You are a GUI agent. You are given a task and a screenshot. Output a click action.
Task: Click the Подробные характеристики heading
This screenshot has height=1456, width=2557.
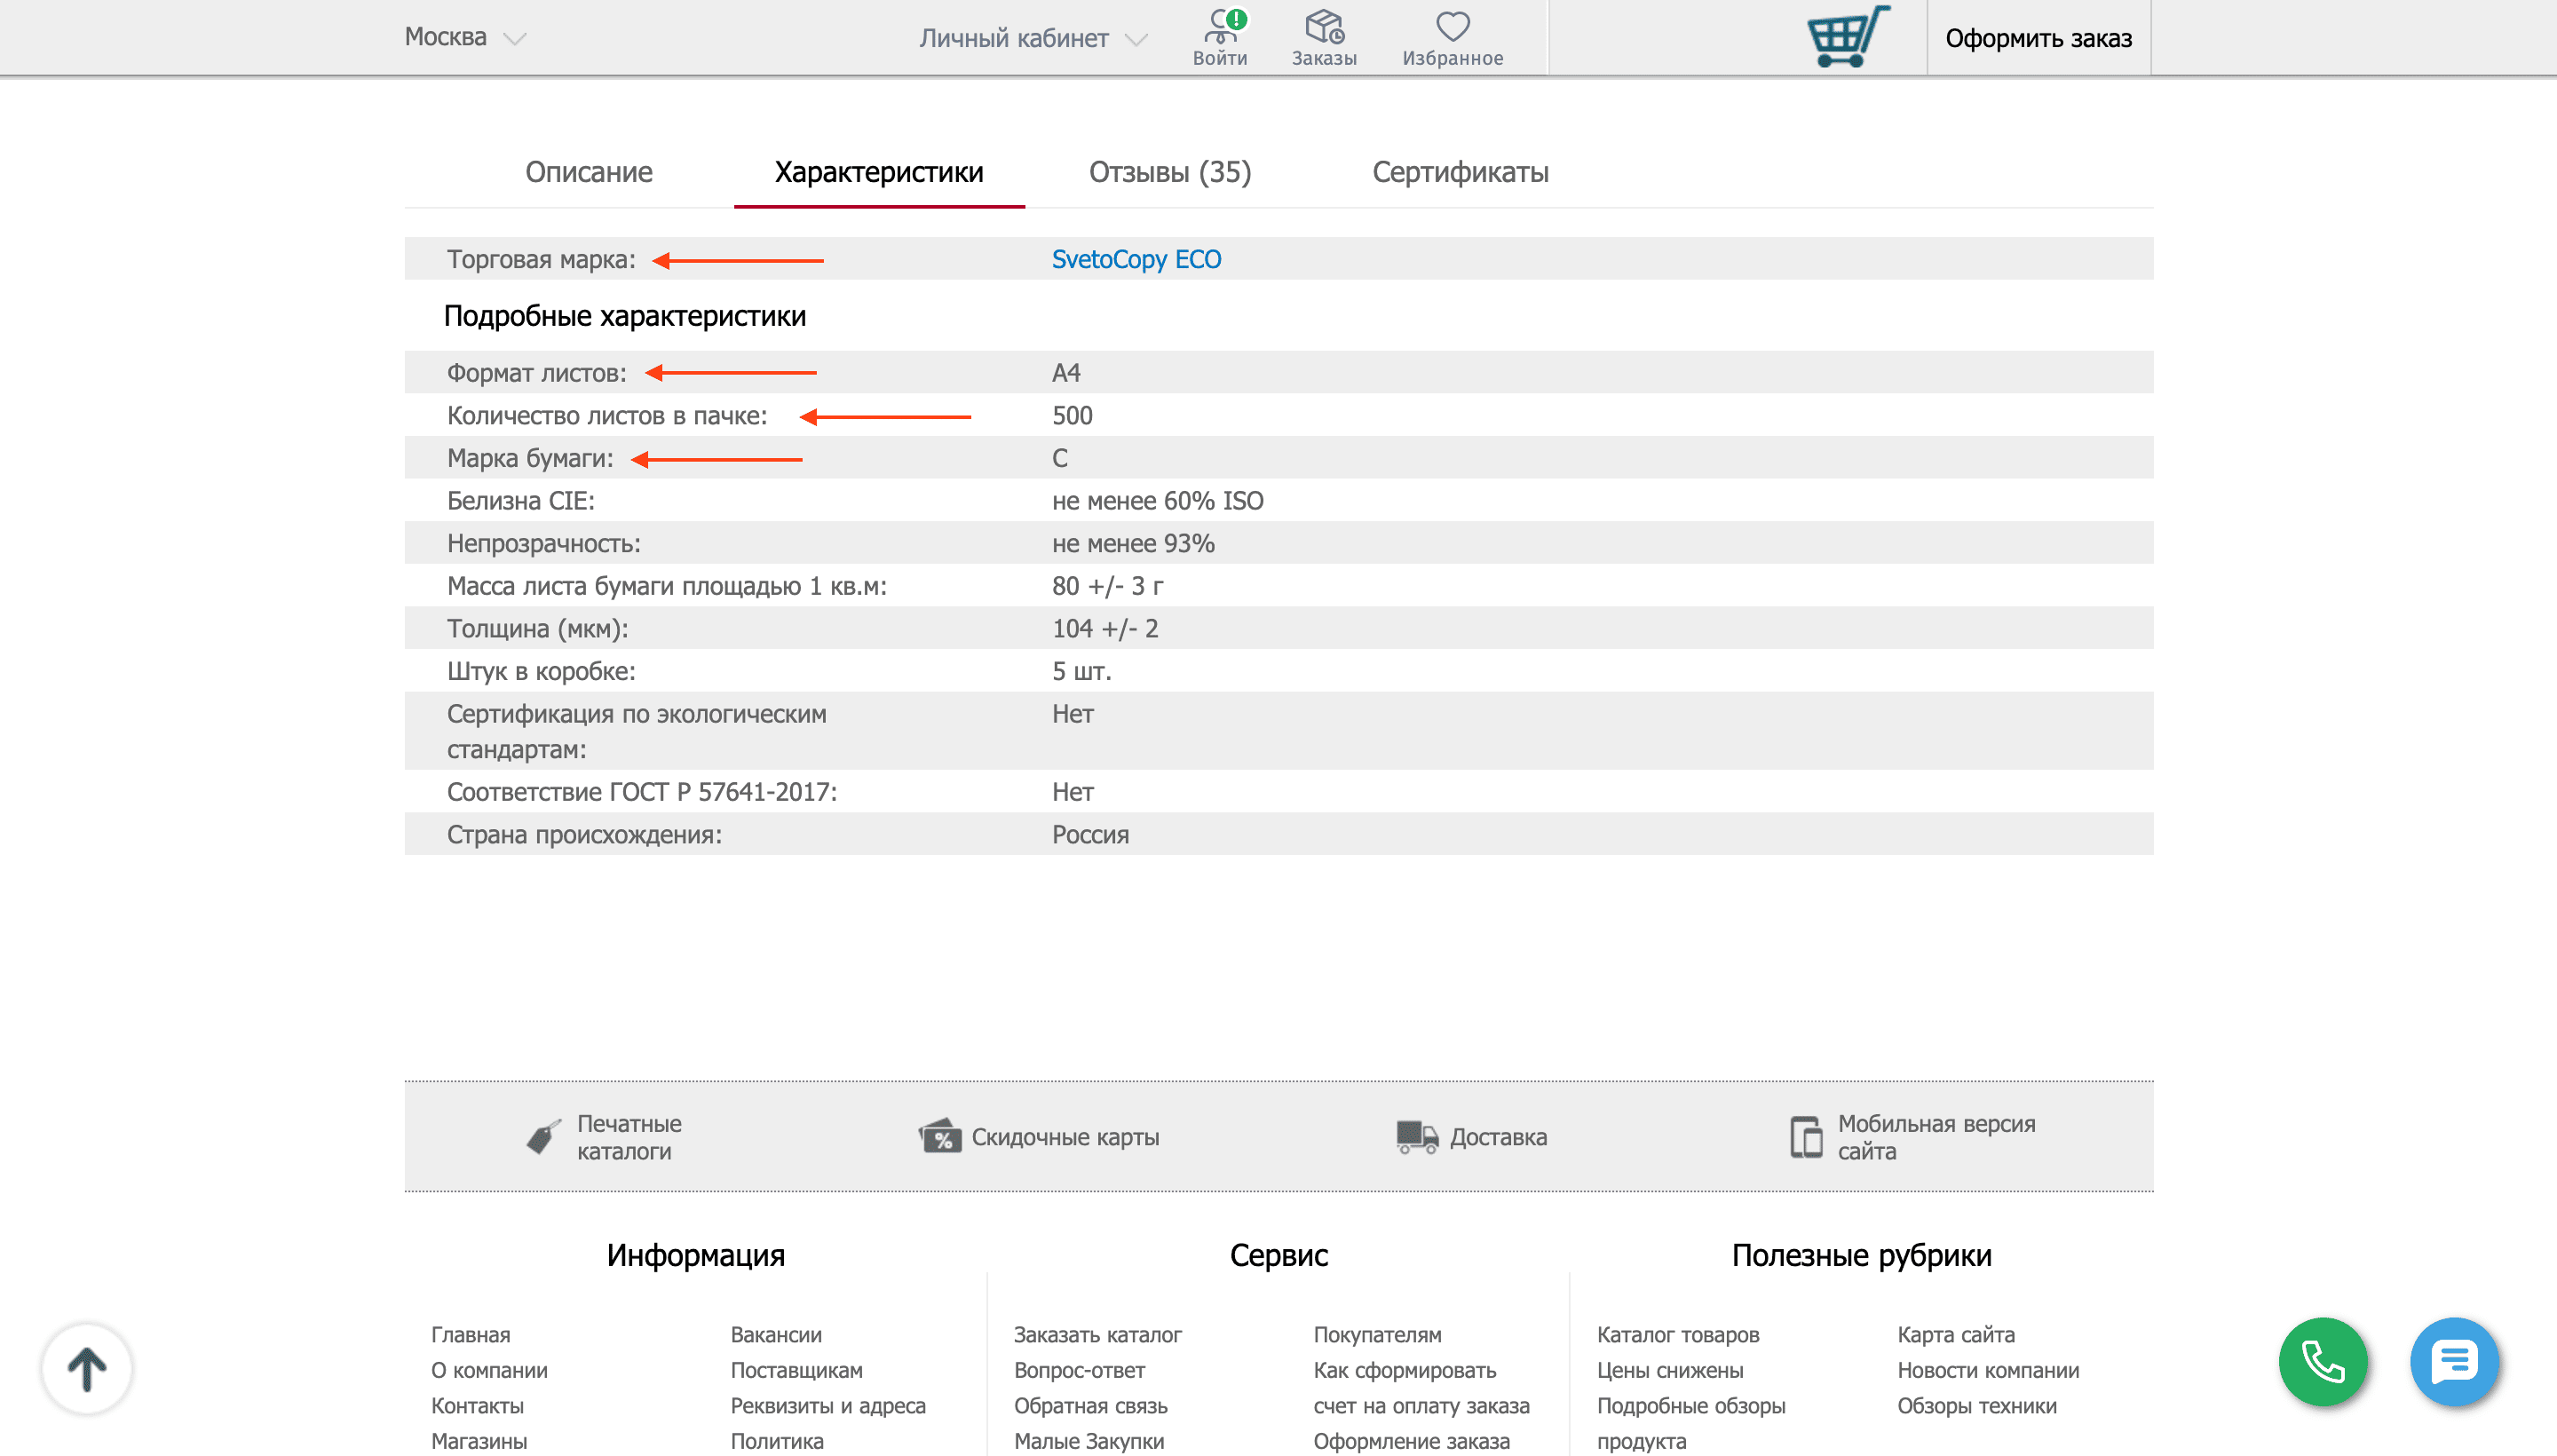coord(625,316)
